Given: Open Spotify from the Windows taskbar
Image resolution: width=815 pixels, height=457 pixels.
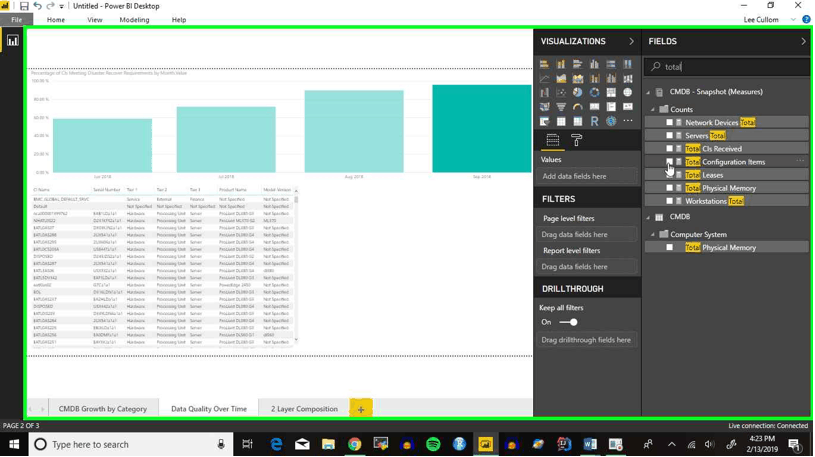Looking at the screenshot, I should click(433, 445).
